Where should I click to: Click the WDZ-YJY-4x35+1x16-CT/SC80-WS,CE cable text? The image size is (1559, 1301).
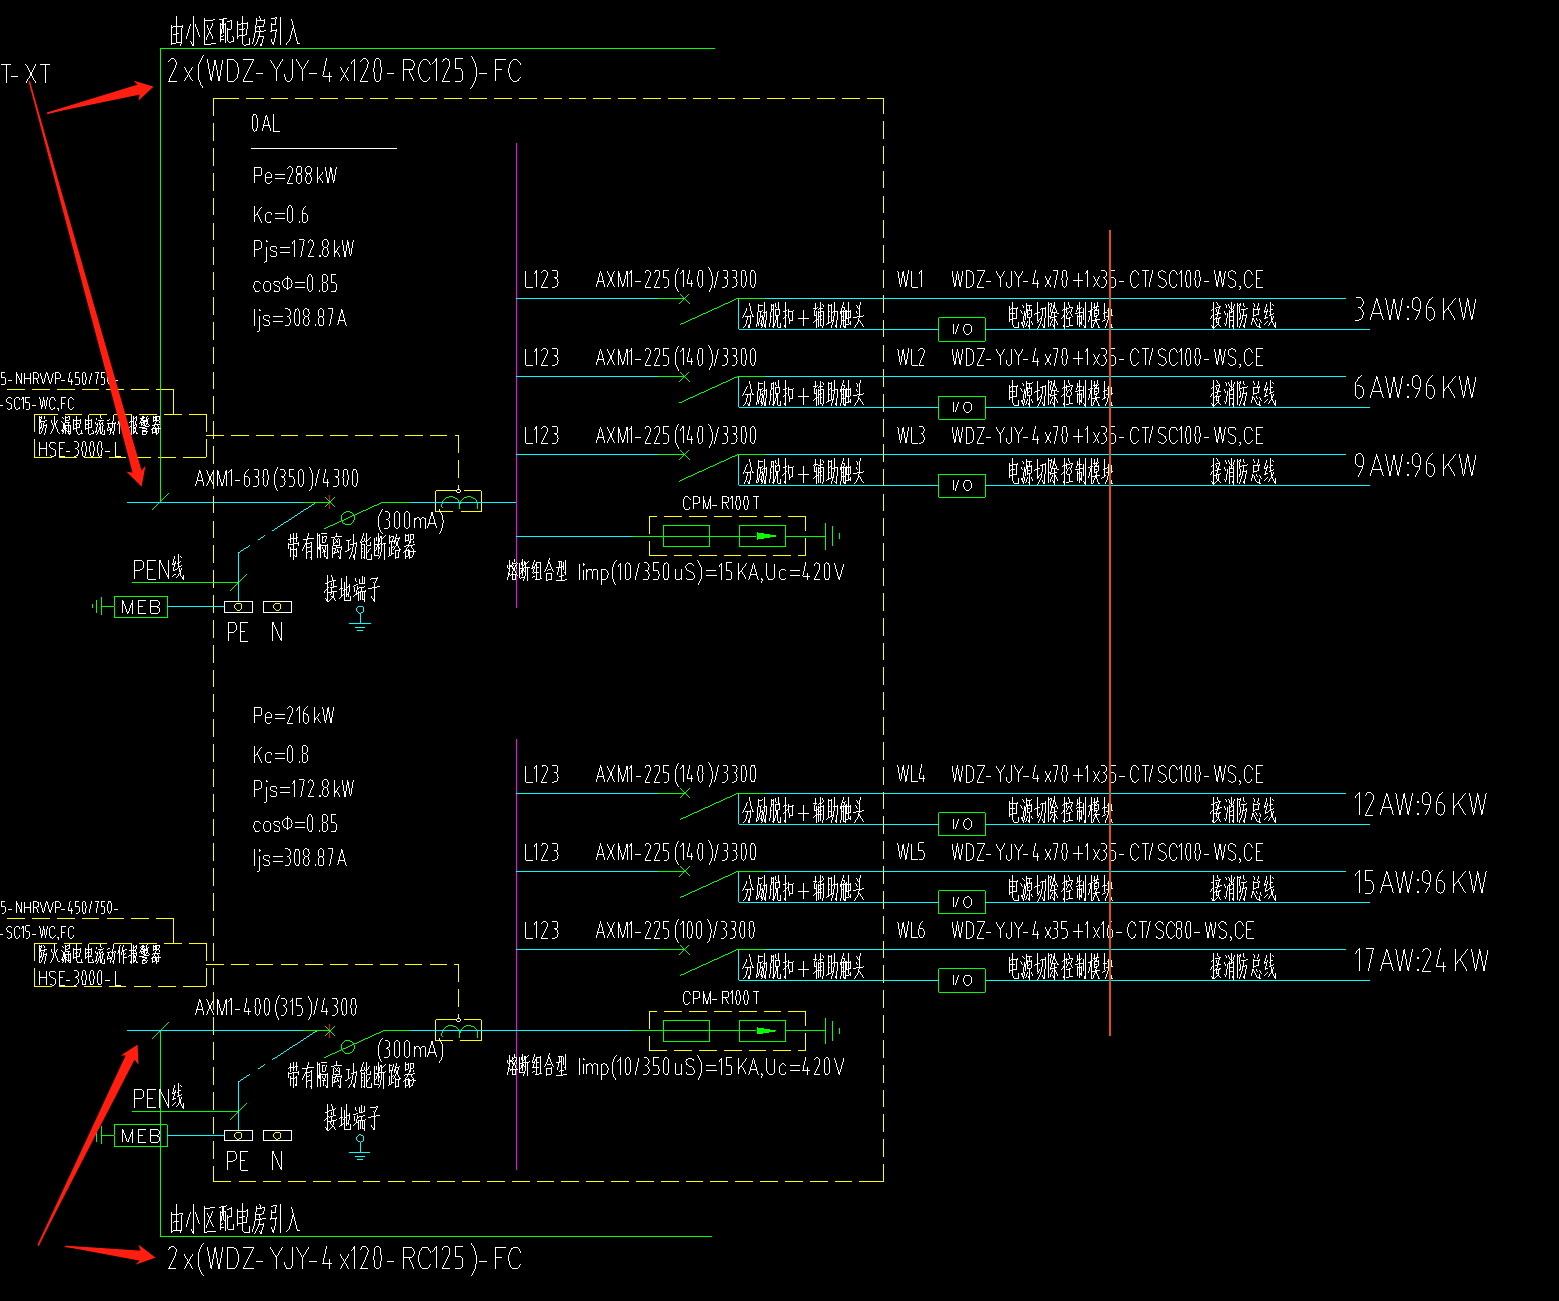(1103, 931)
